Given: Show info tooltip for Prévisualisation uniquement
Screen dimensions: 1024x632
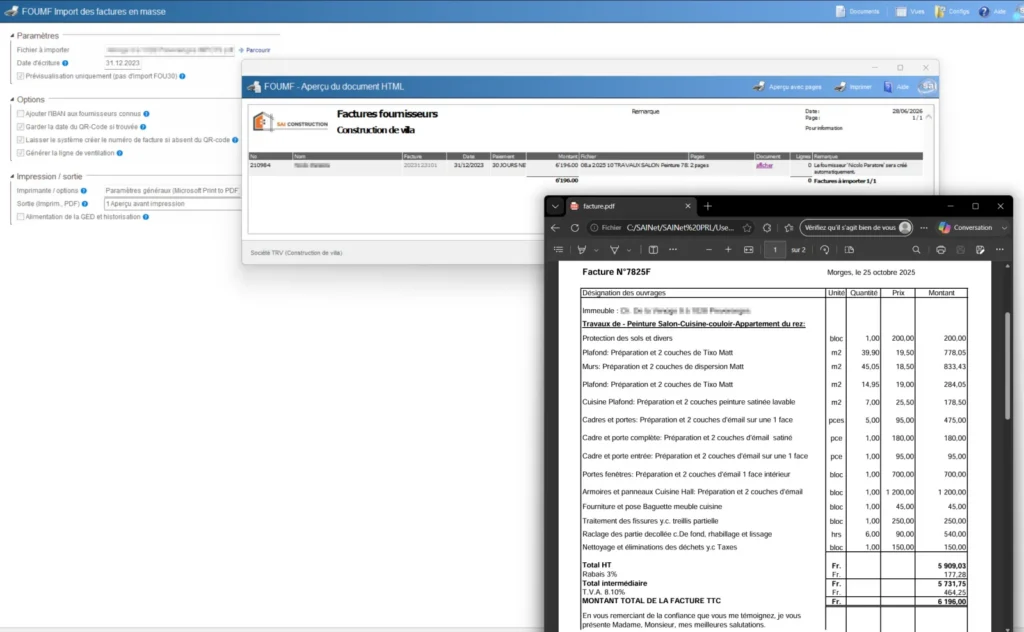Looking at the screenshot, I should pos(182,76).
